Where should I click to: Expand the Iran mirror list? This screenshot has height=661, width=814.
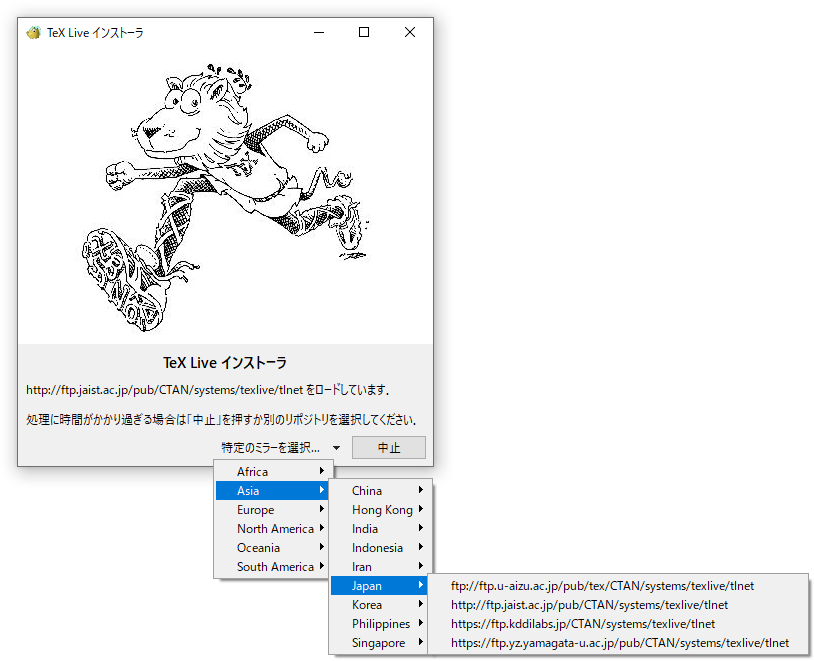point(381,566)
